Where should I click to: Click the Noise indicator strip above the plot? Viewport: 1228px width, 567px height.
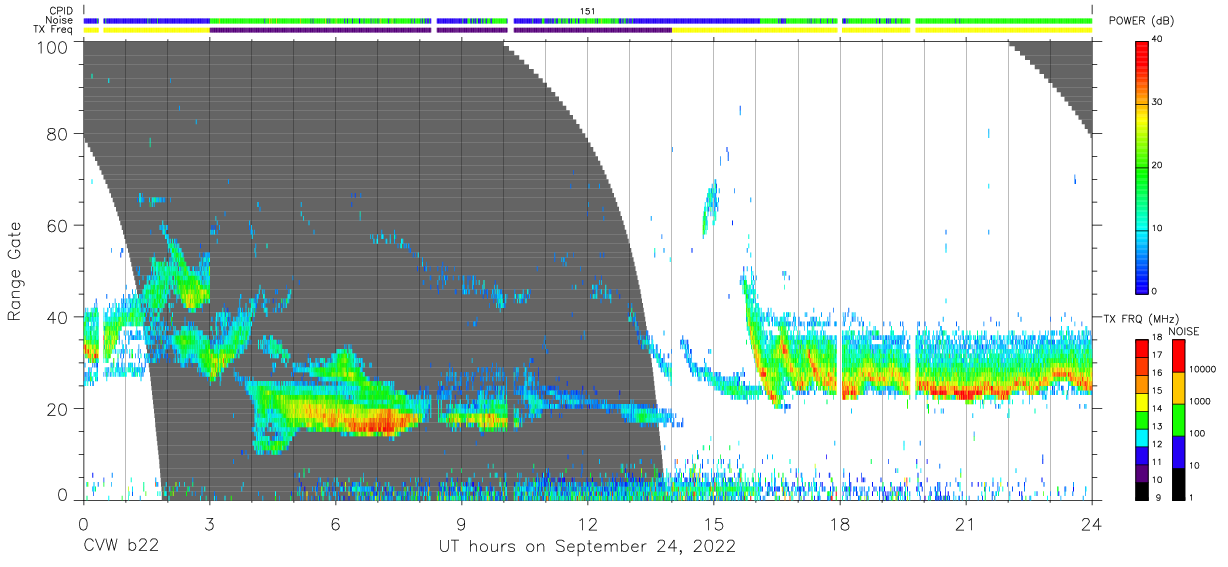(x=588, y=20)
